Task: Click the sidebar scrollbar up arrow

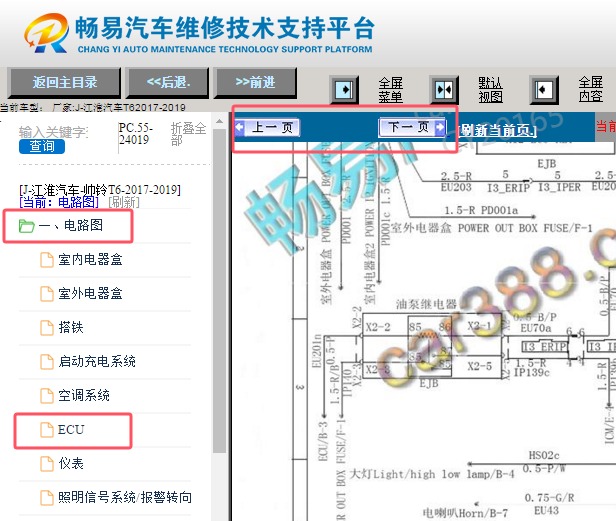Action: pyautogui.click(x=220, y=121)
